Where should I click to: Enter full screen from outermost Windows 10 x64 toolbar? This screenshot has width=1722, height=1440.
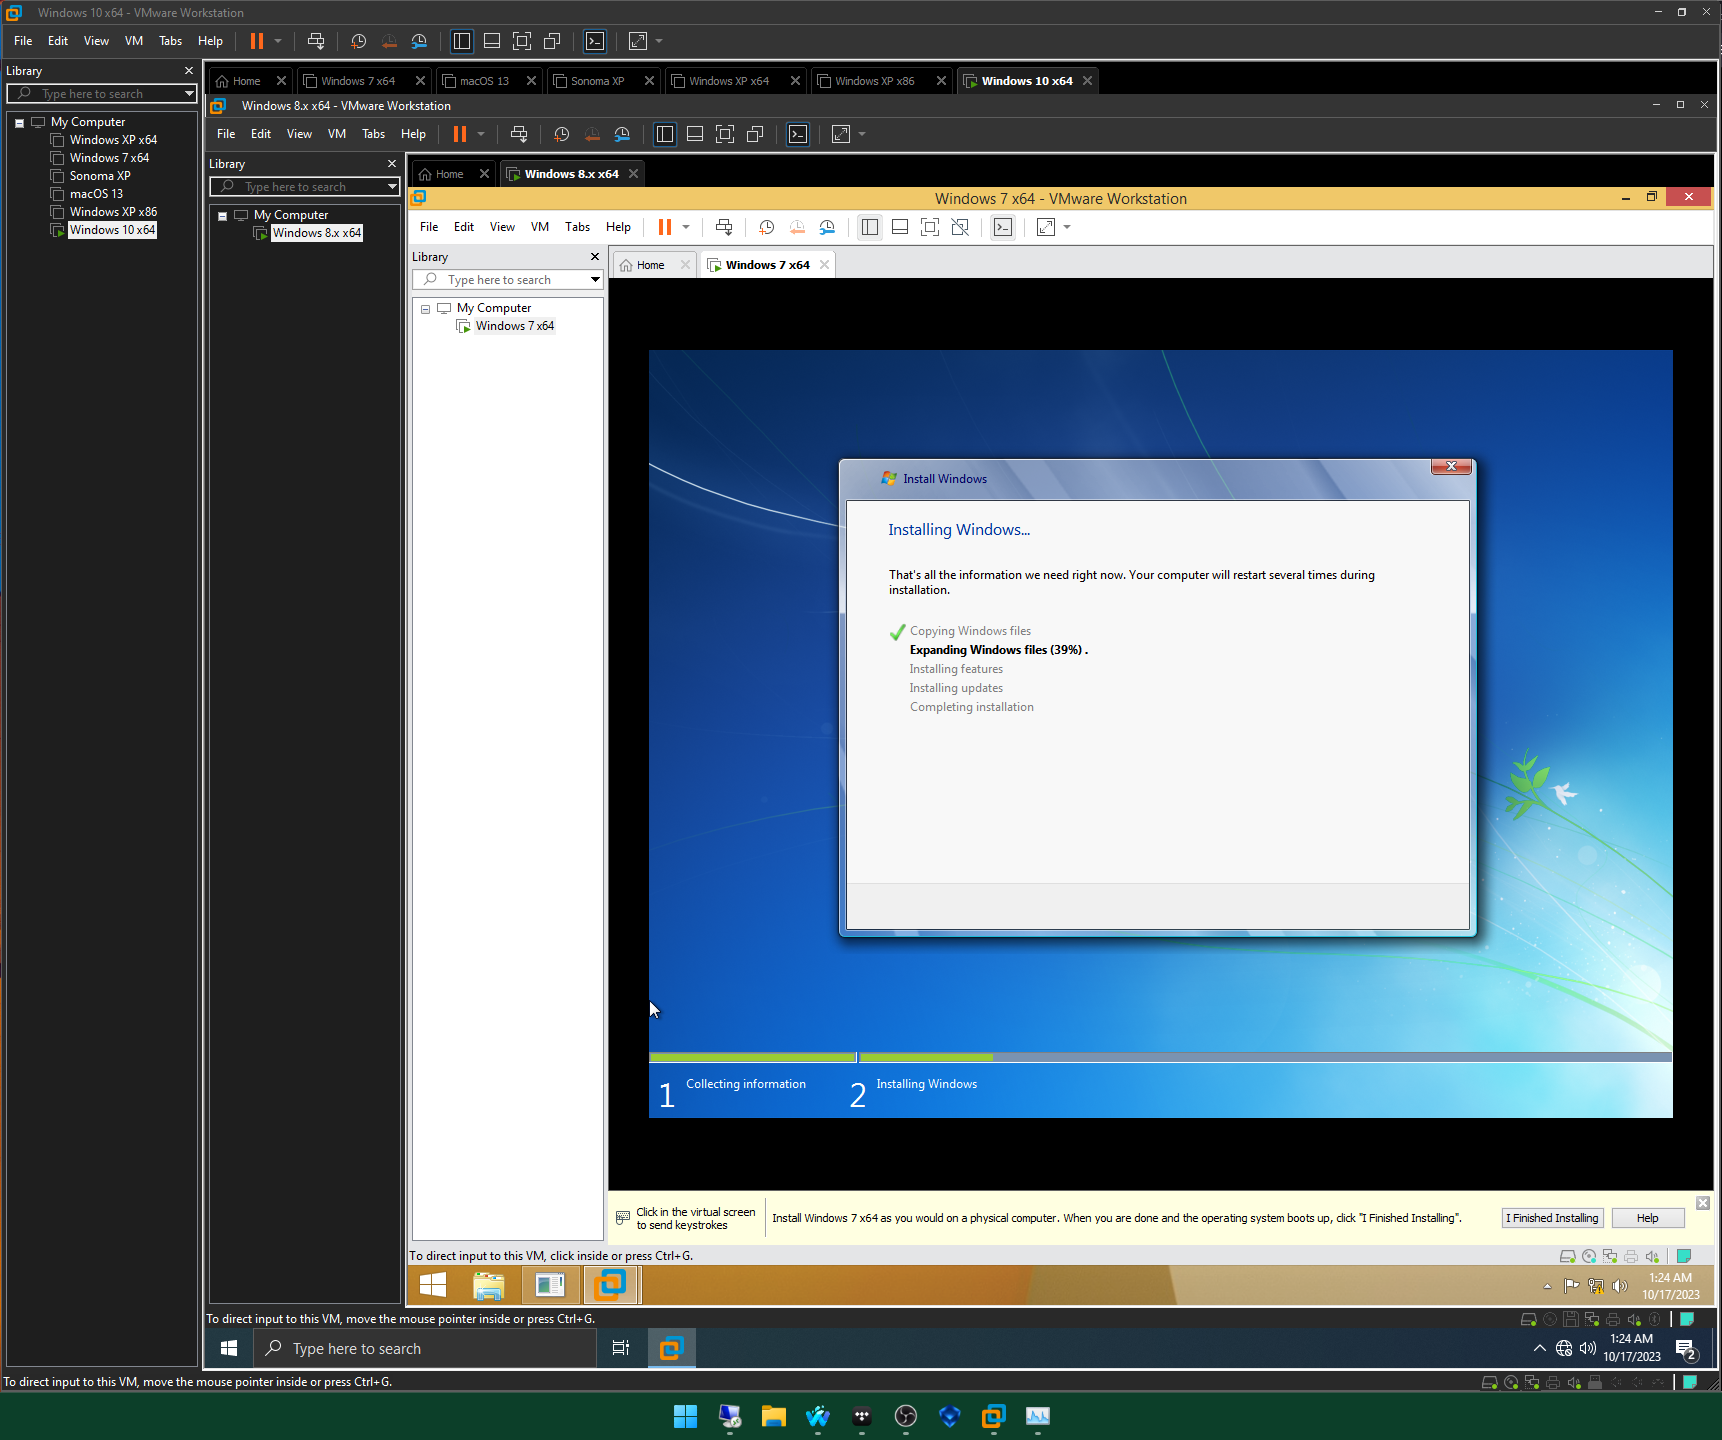click(522, 41)
